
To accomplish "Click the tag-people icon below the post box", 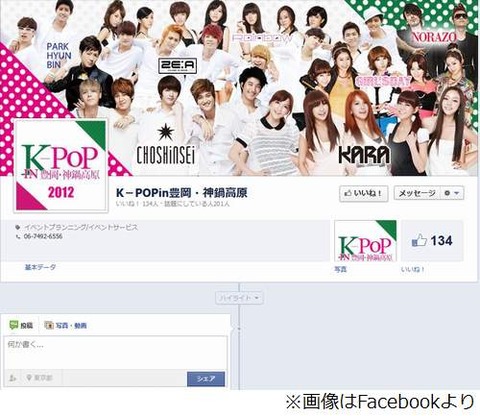I will [x=13, y=378].
